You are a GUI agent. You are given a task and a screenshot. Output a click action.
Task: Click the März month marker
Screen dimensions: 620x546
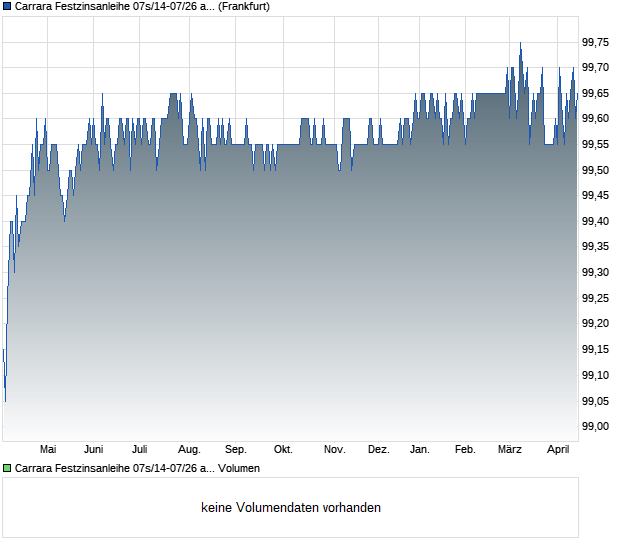point(510,450)
